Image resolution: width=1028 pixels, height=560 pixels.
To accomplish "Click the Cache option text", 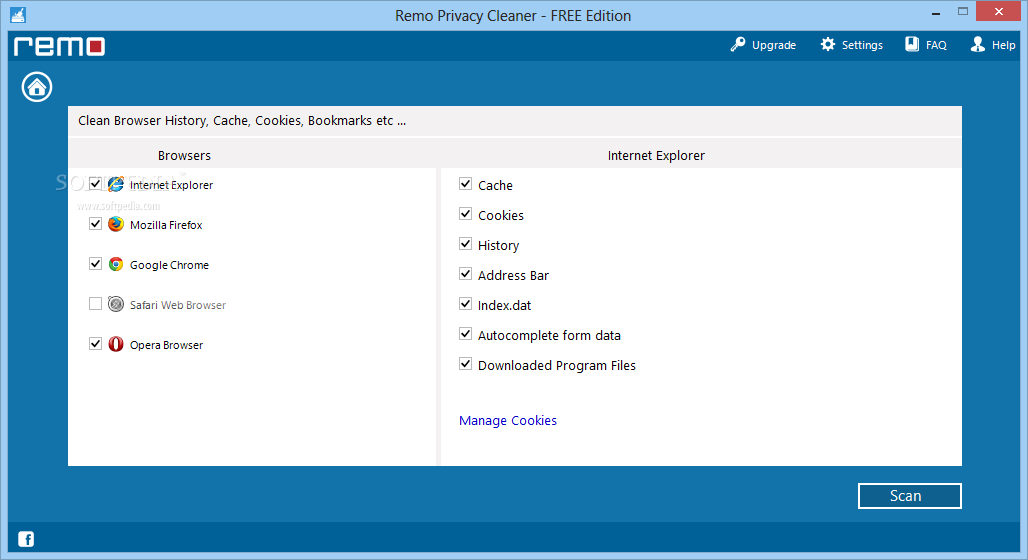I will point(495,186).
